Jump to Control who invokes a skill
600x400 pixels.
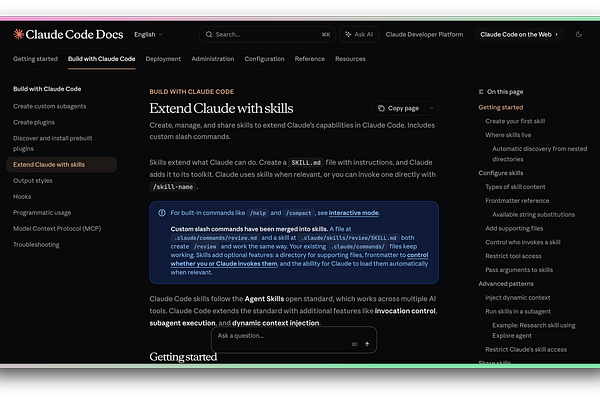pyautogui.click(x=523, y=242)
